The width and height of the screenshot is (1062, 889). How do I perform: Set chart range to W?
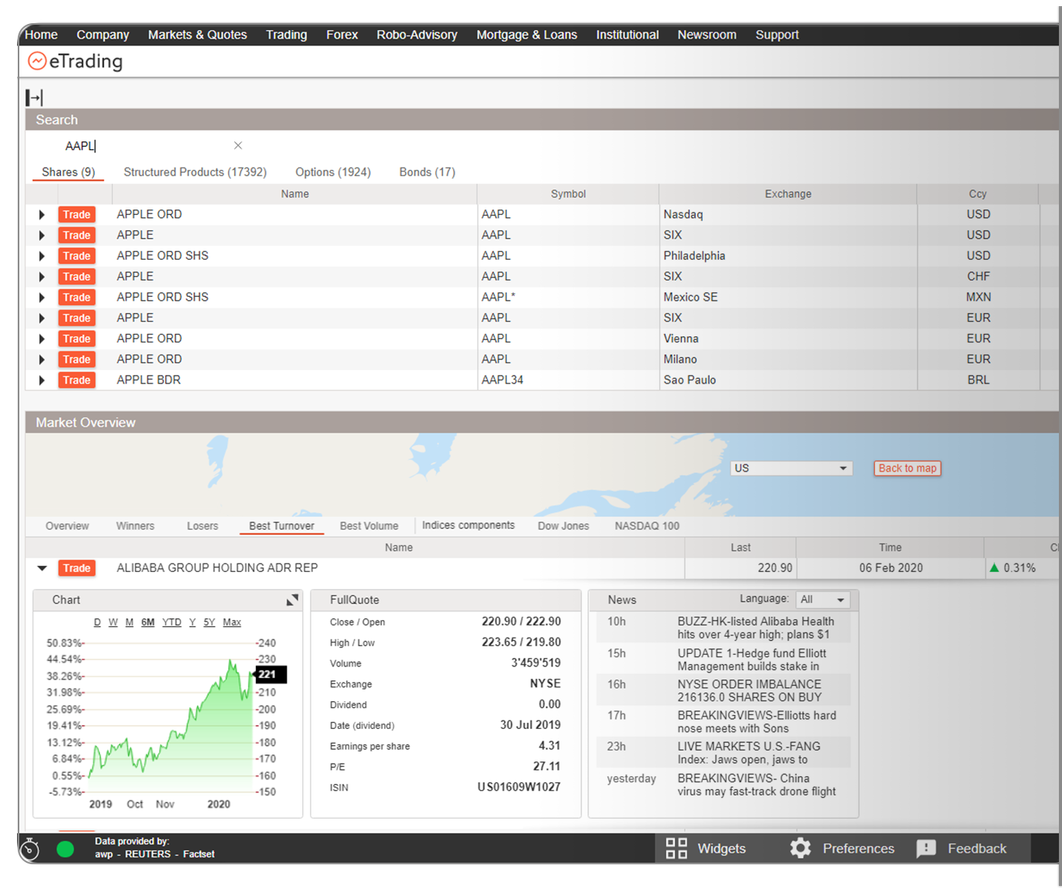(x=113, y=622)
